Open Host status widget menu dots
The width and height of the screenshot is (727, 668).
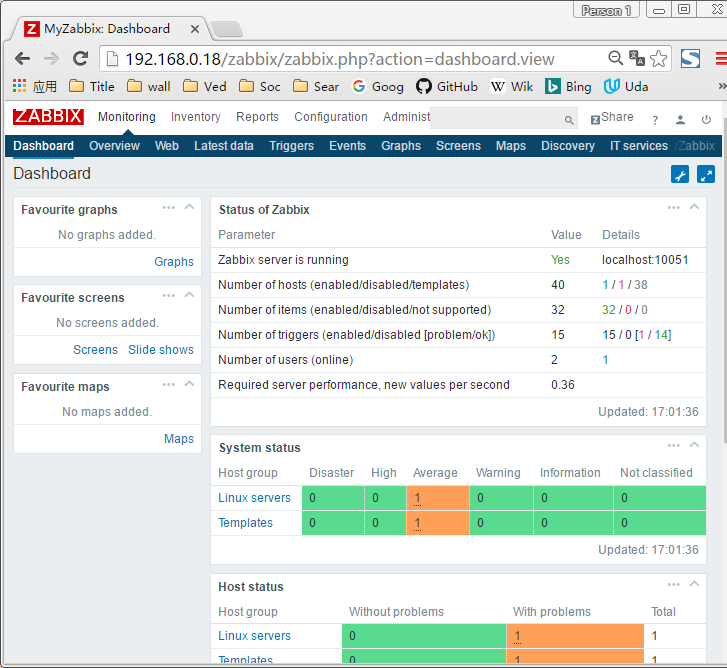pyautogui.click(x=674, y=584)
